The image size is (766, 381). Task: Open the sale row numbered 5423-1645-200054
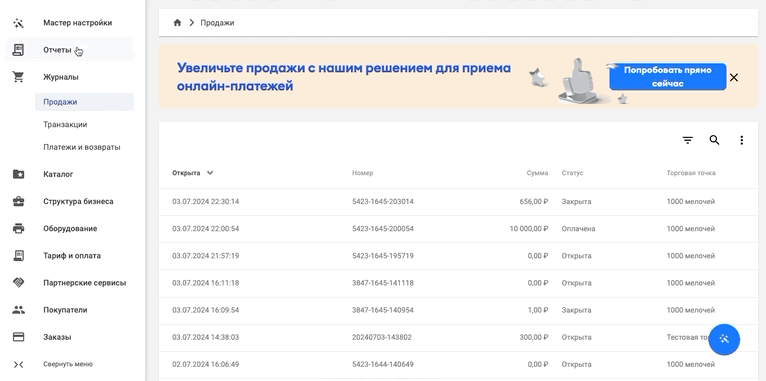point(458,229)
